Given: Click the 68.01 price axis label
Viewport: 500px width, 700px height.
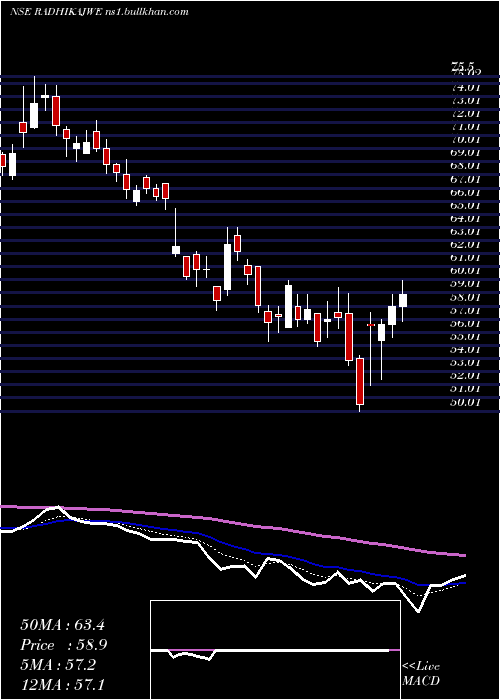Looking at the screenshot, I should [x=466, y=166].
